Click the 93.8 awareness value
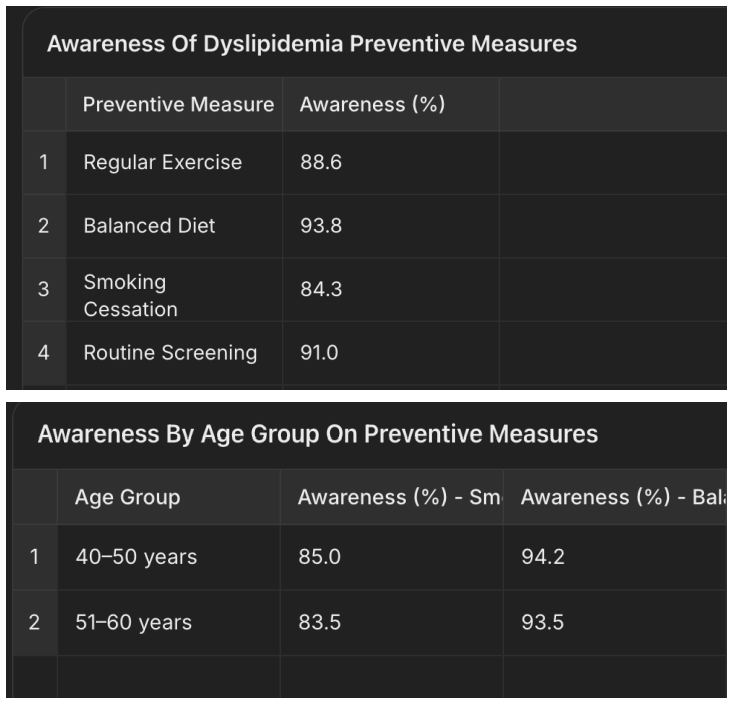Viewport: 731px width, 702px height. pyautogui.click(x=321, y=226)
